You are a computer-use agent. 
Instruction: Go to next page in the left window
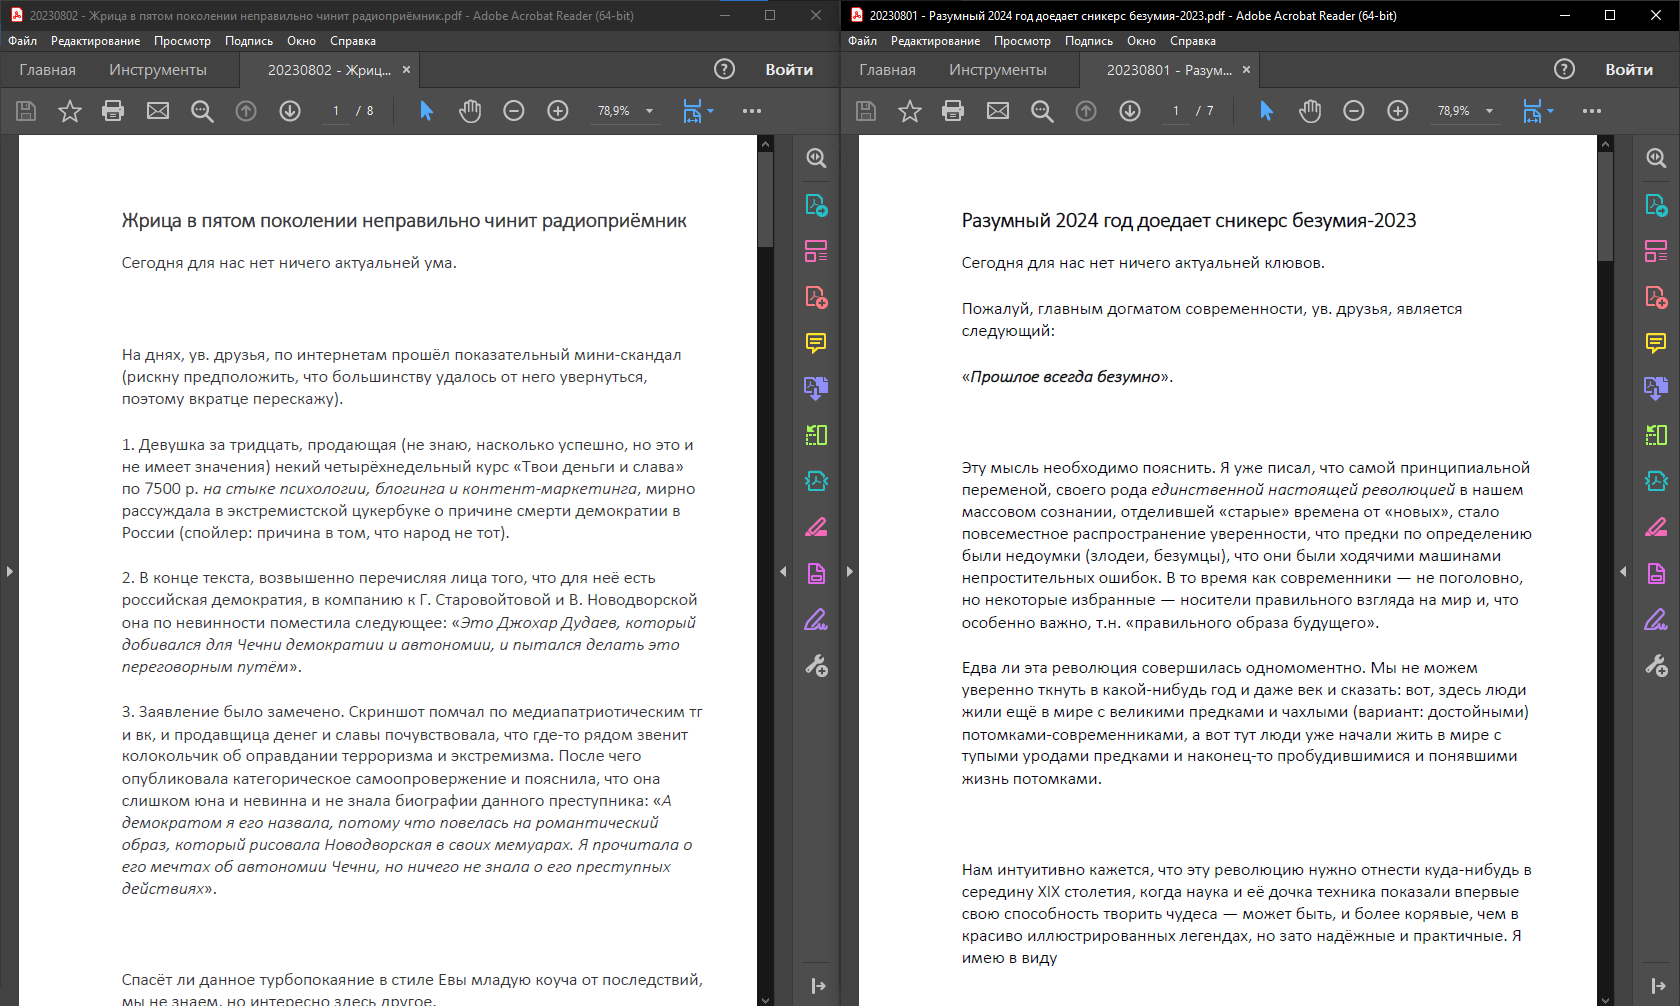point(290,111)
